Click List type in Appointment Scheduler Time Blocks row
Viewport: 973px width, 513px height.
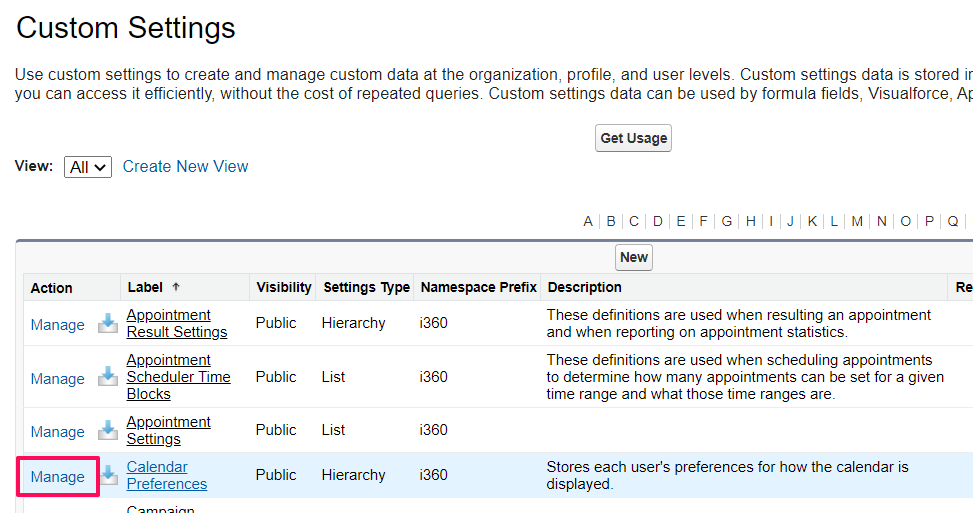333,377
